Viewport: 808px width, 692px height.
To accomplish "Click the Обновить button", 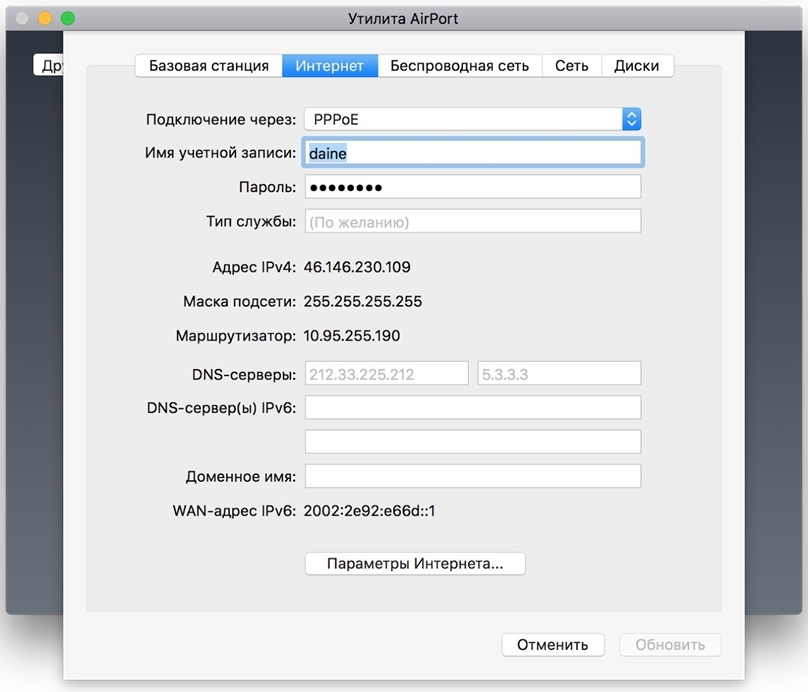I will [670, 645].
